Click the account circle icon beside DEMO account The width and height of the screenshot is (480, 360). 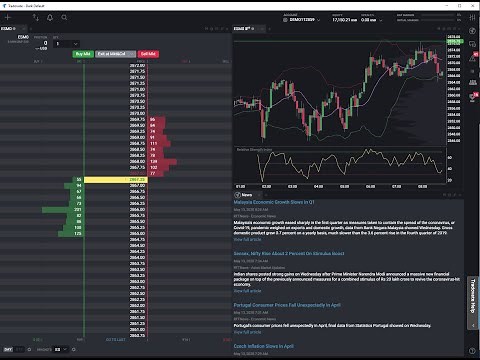pyautogui.click(x=285, y=20)
